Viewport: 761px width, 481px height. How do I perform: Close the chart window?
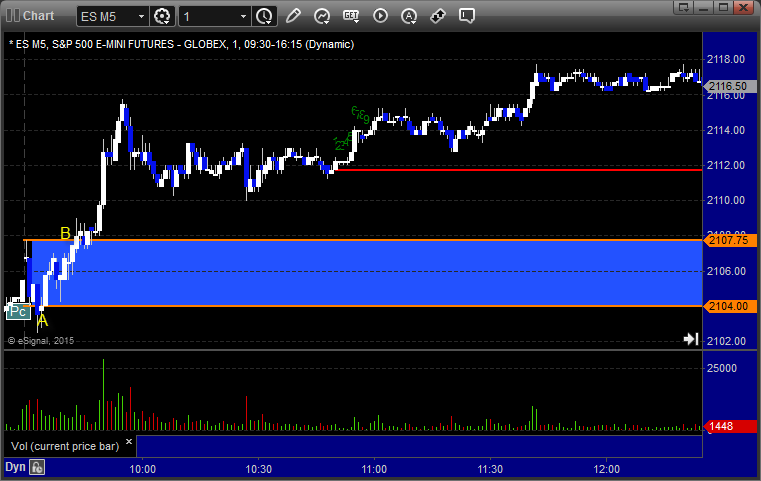click(743, 7)
